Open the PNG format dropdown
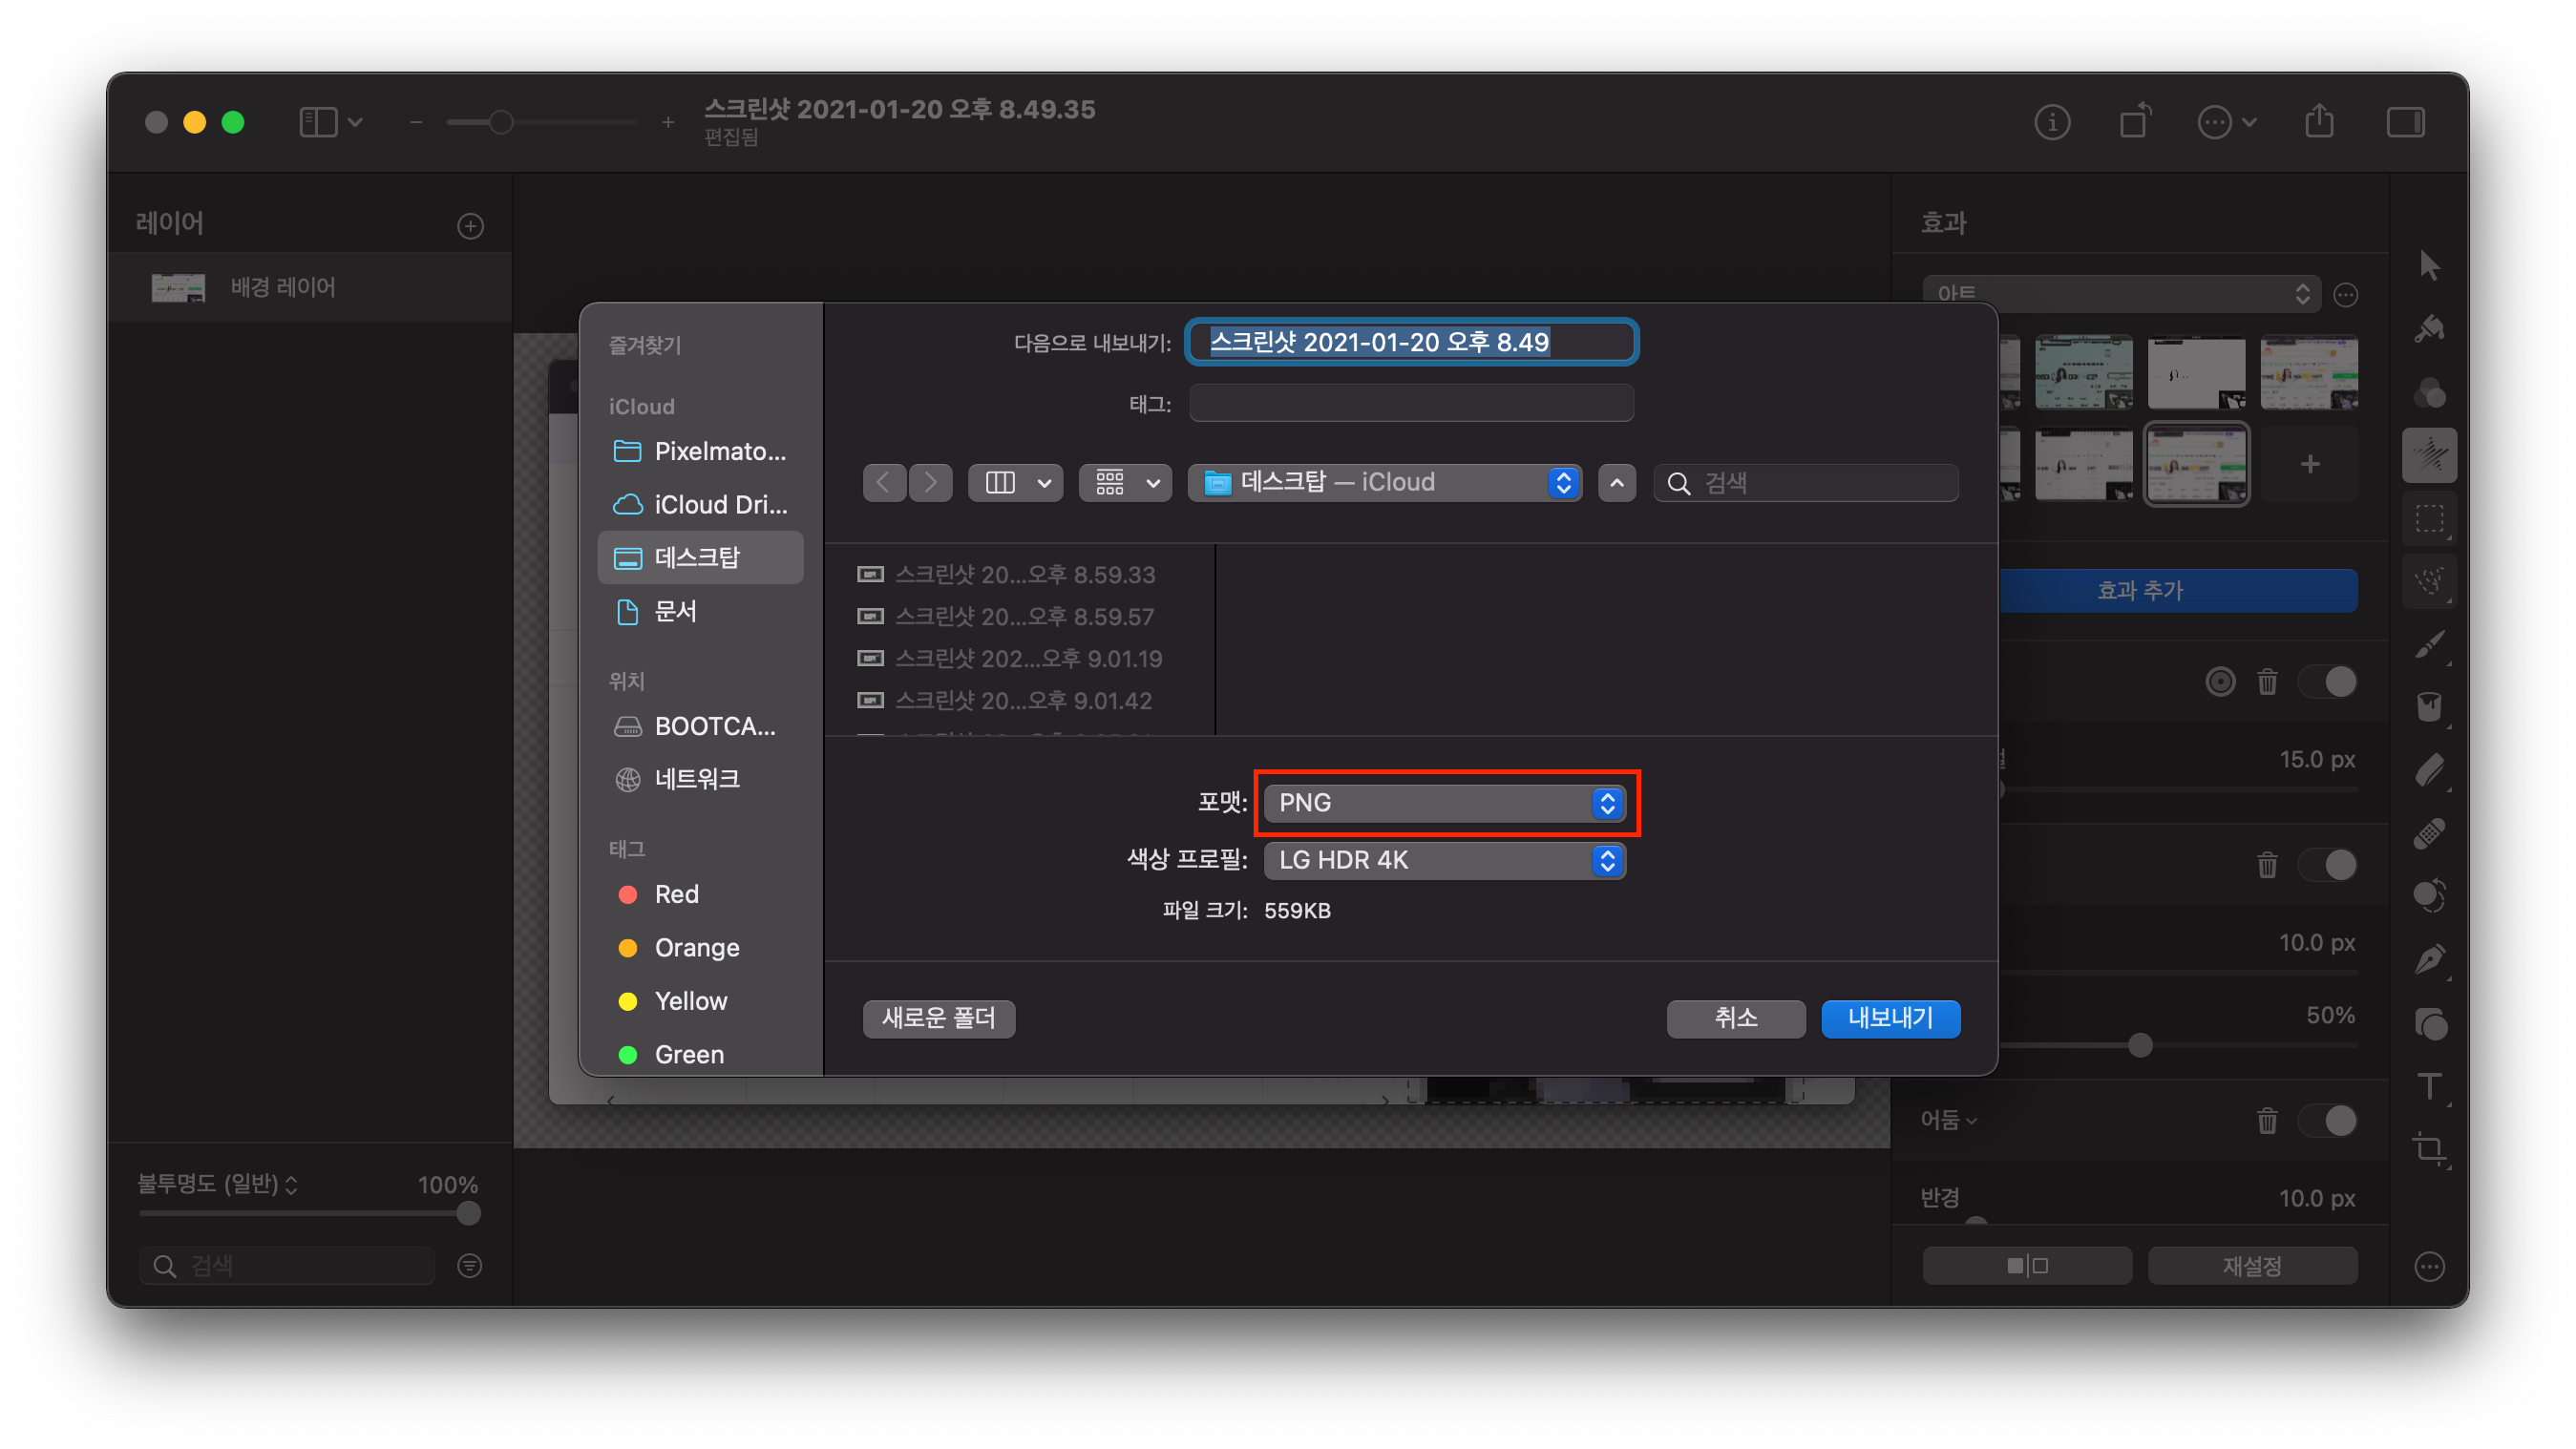The height and width of the screenshot is (1449, 2576). pos(1444,803)
